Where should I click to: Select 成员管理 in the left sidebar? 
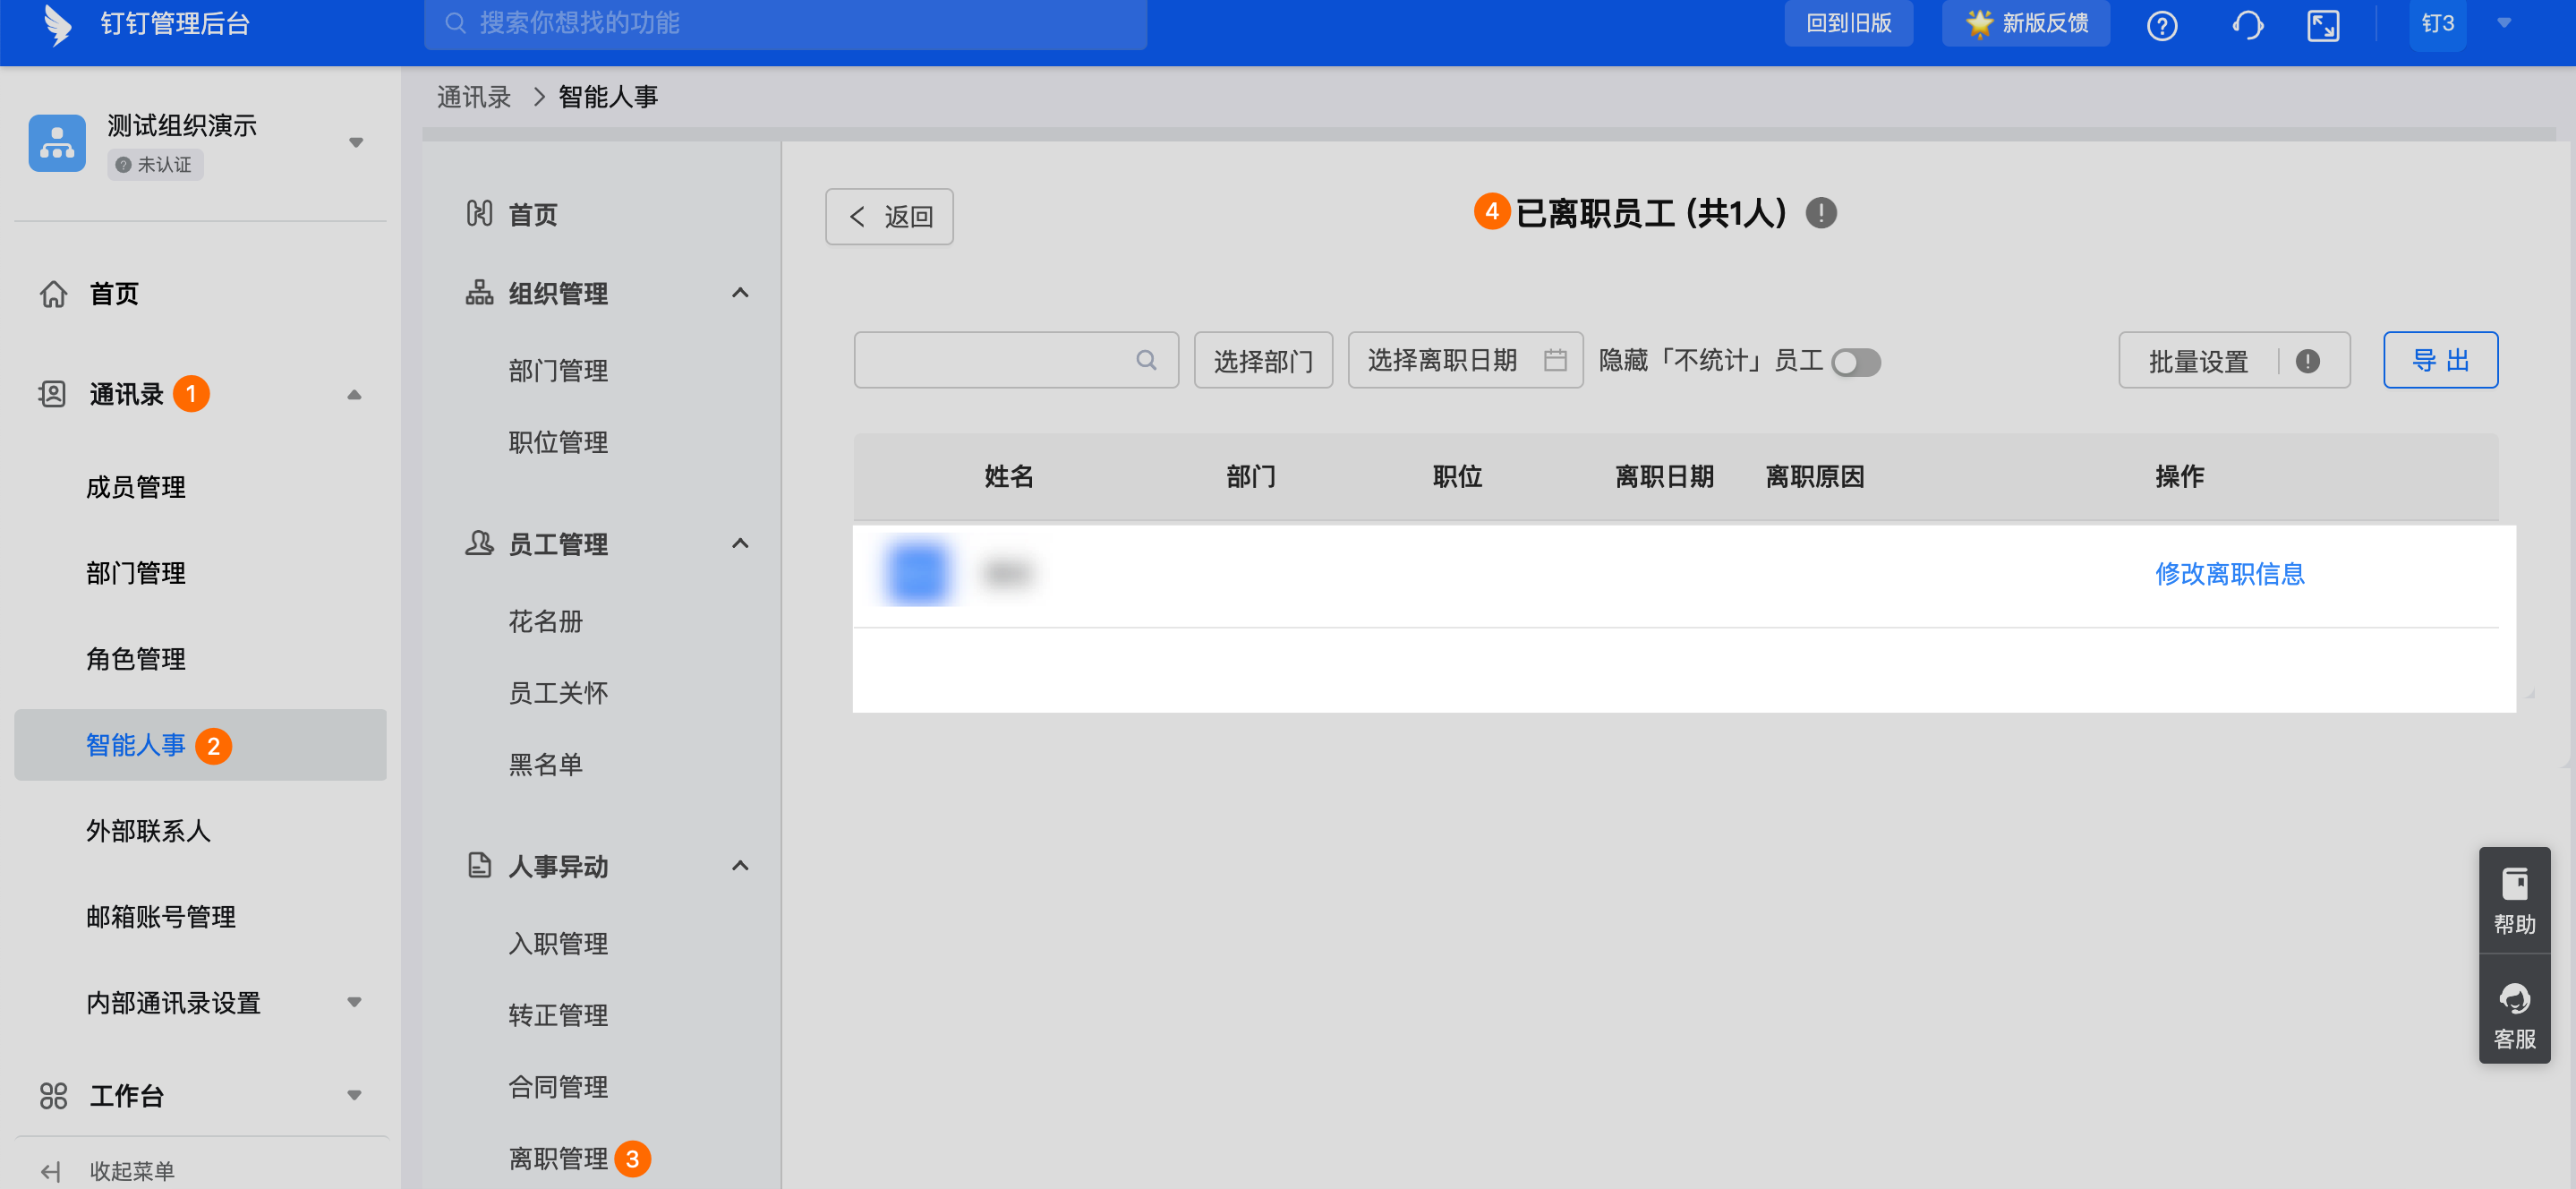point(136,487)
